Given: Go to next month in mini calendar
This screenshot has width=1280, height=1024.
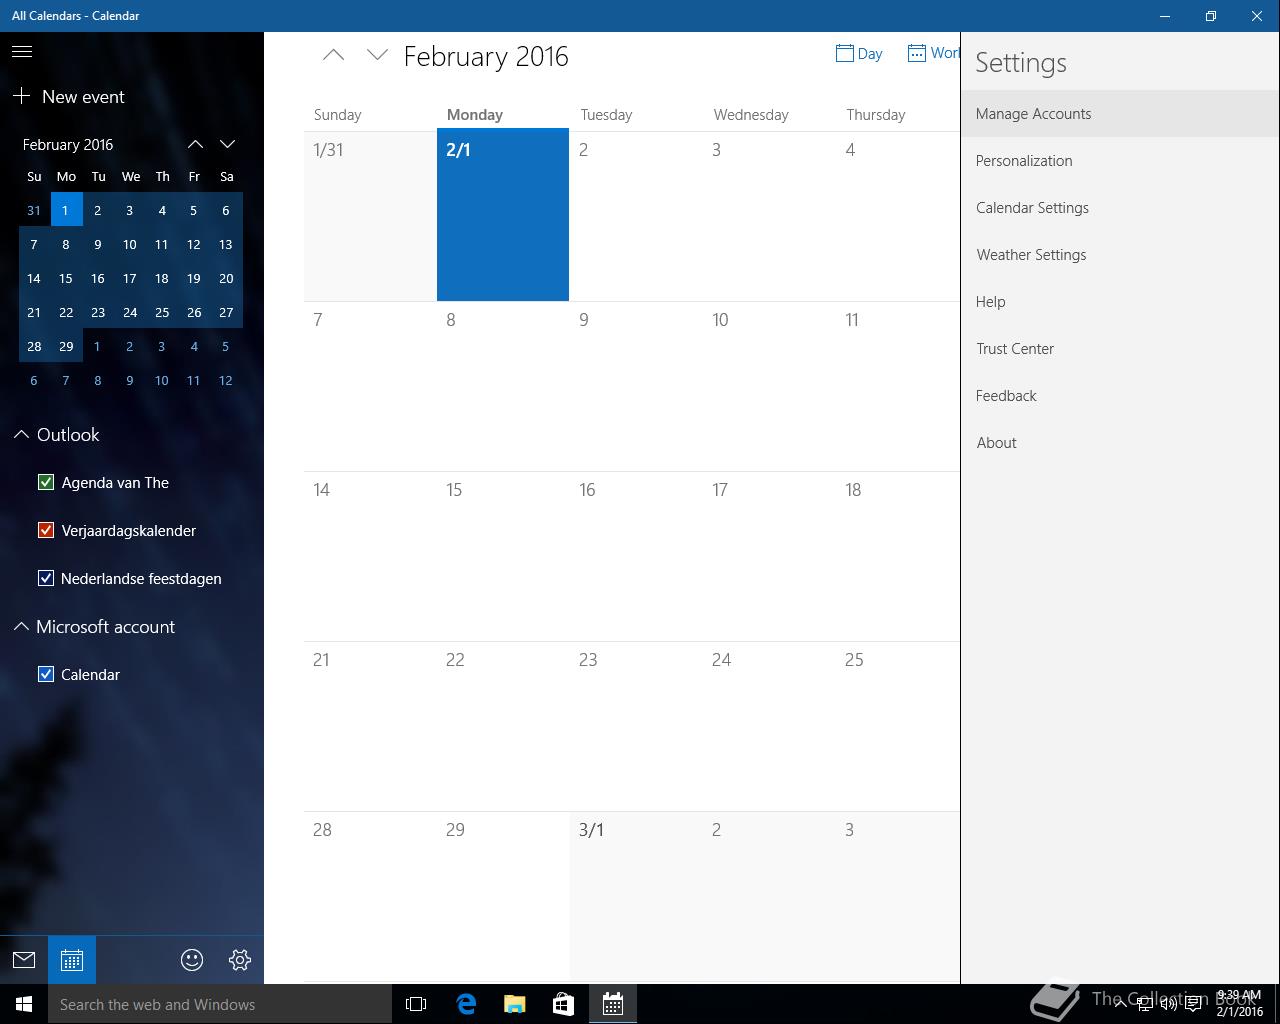Looking at the screenshot, I should coord(227,144).
